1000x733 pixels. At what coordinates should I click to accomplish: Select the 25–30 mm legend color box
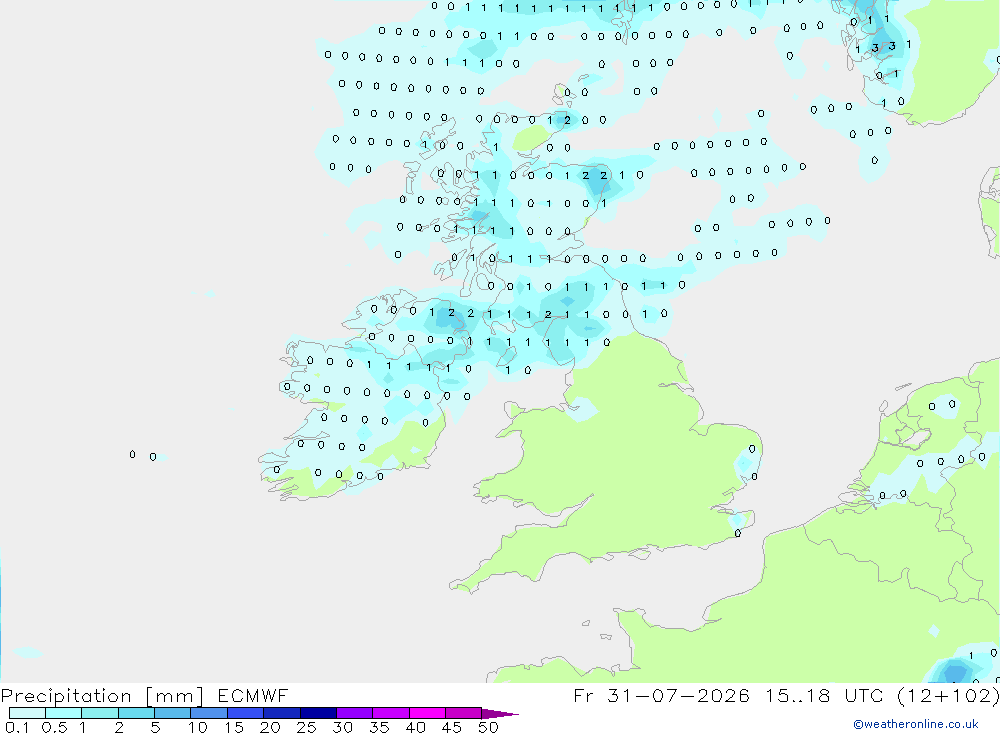pos(318,713)
